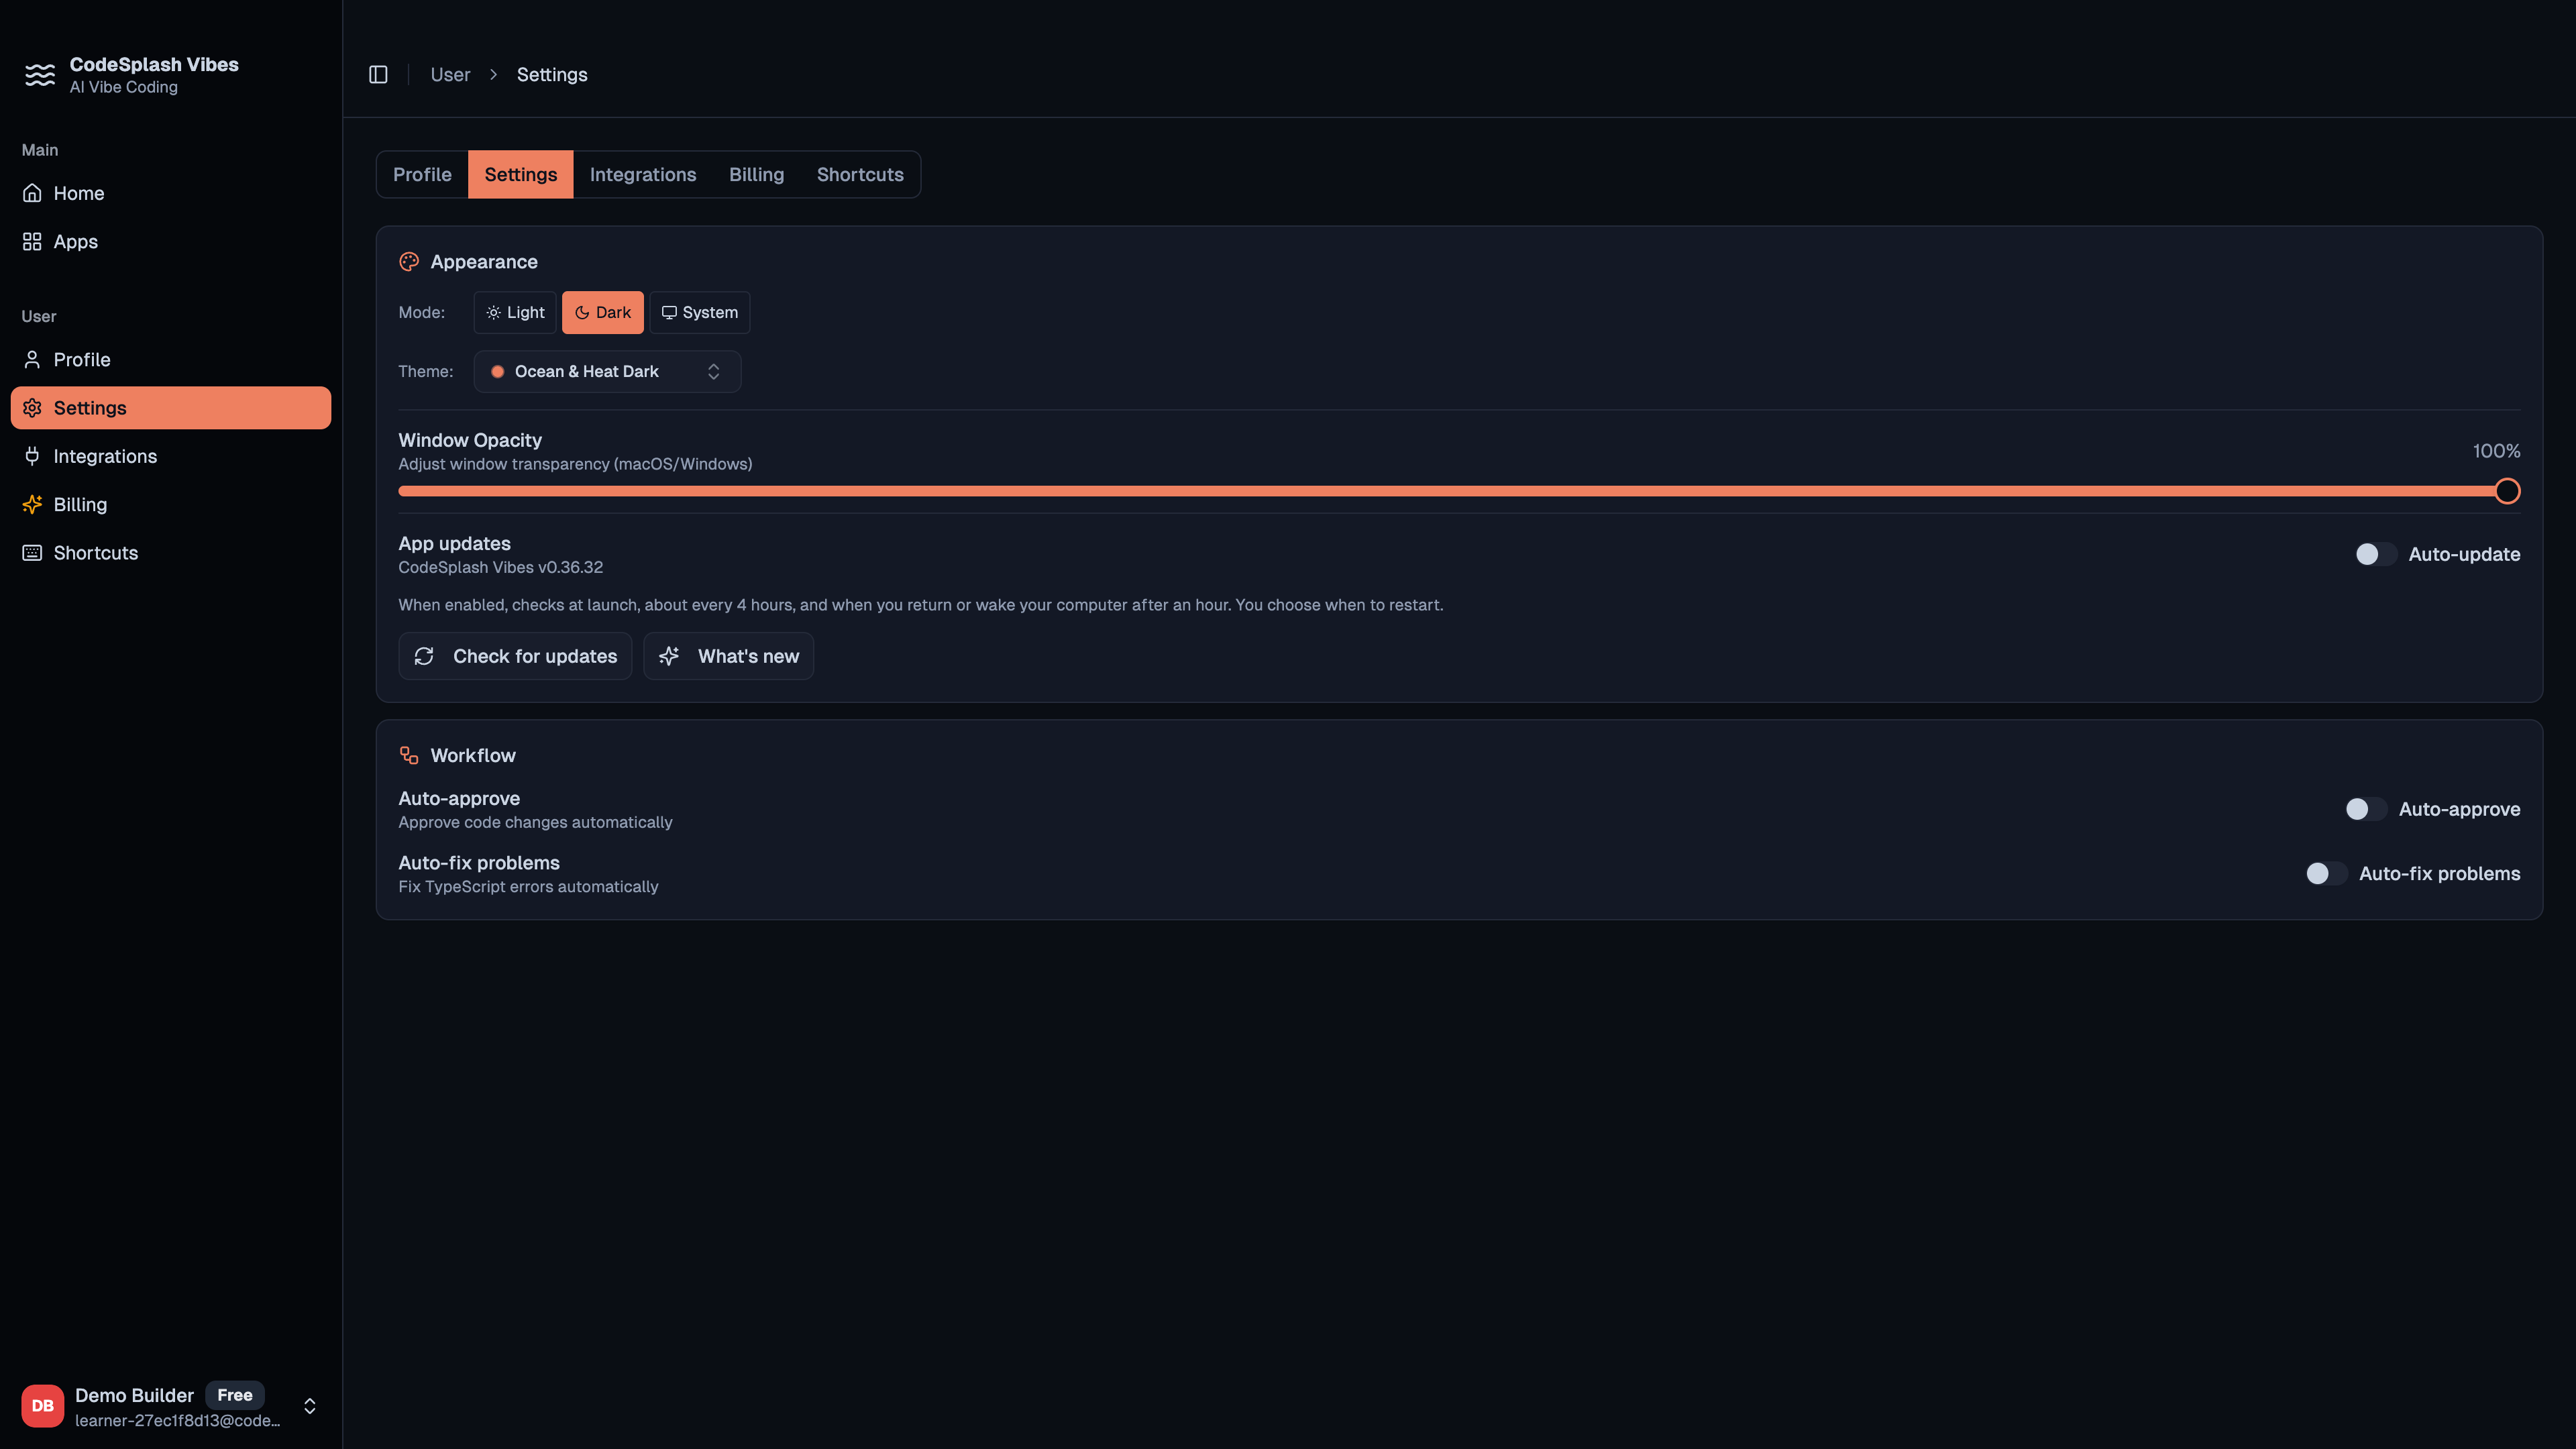Click the 100% opacity value
Image resolution: width=2576 pixels, height=1449 pixels.
pyautogui.click(x=2496, y=451)
